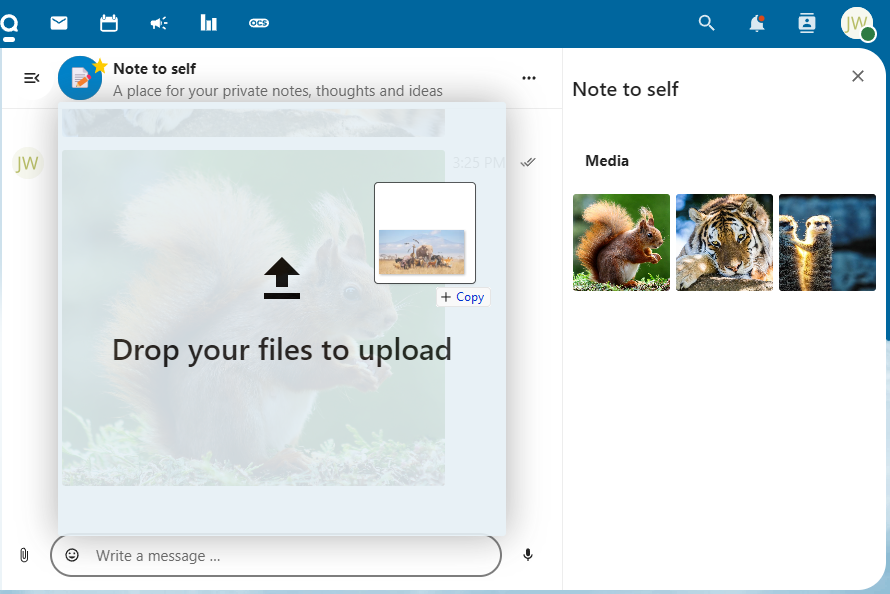Open the Calendar app
This screenshot has width=890, height=594.
tap(109, 23)
